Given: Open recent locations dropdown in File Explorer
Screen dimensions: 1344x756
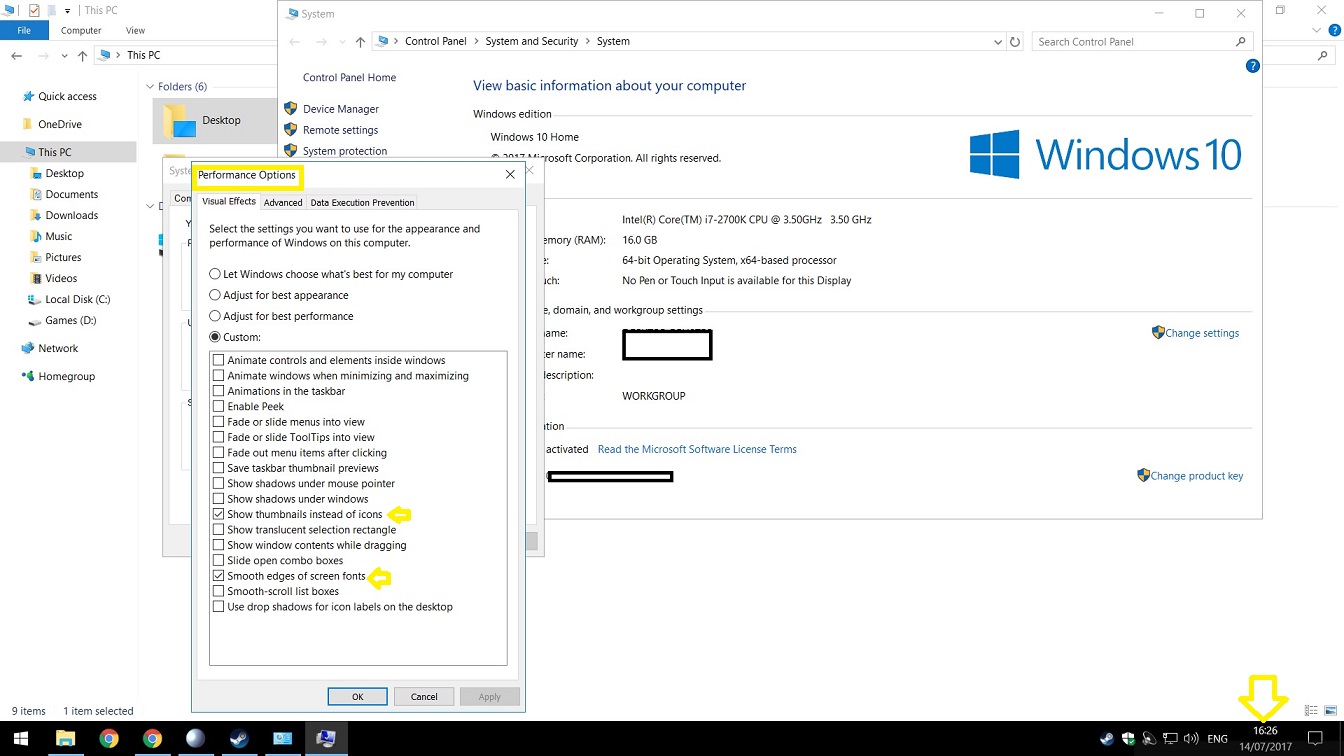Looking at the screenshot, I should pos(63,55).
